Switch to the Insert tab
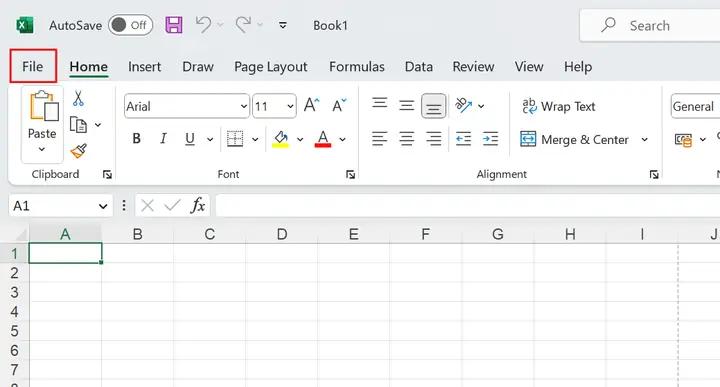 click(x=145, y=67)
